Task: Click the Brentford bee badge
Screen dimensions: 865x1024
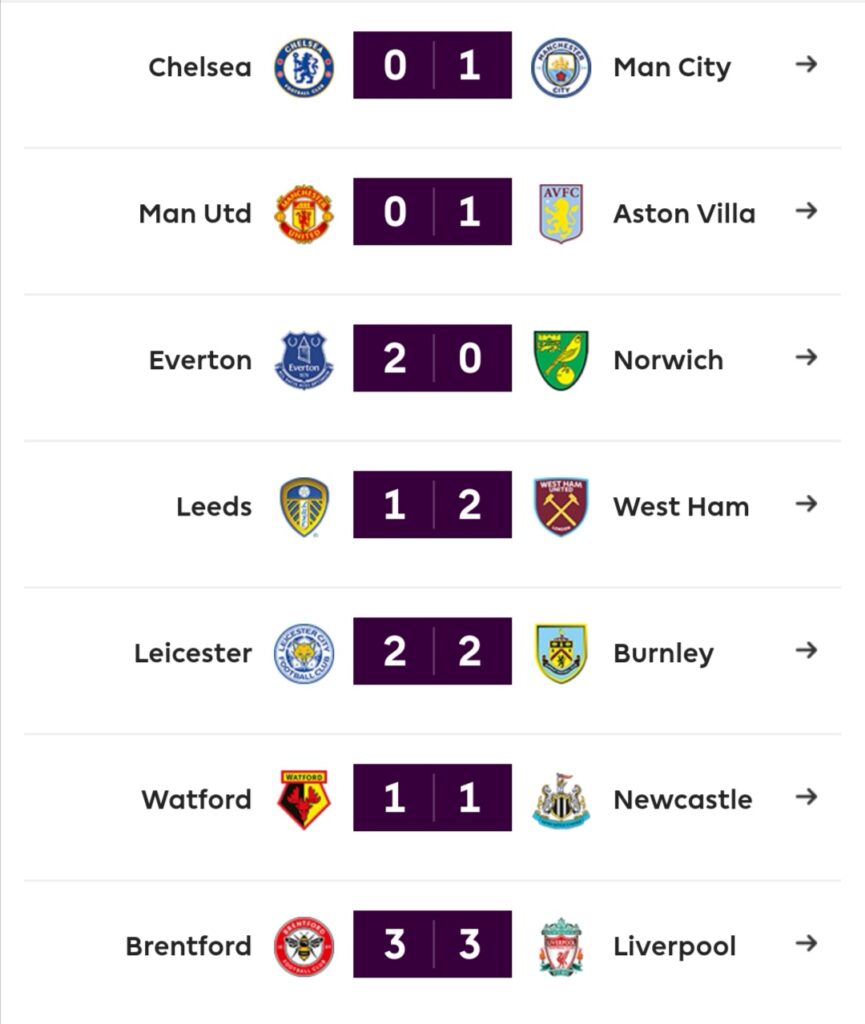Action: (x=304, y=946)
